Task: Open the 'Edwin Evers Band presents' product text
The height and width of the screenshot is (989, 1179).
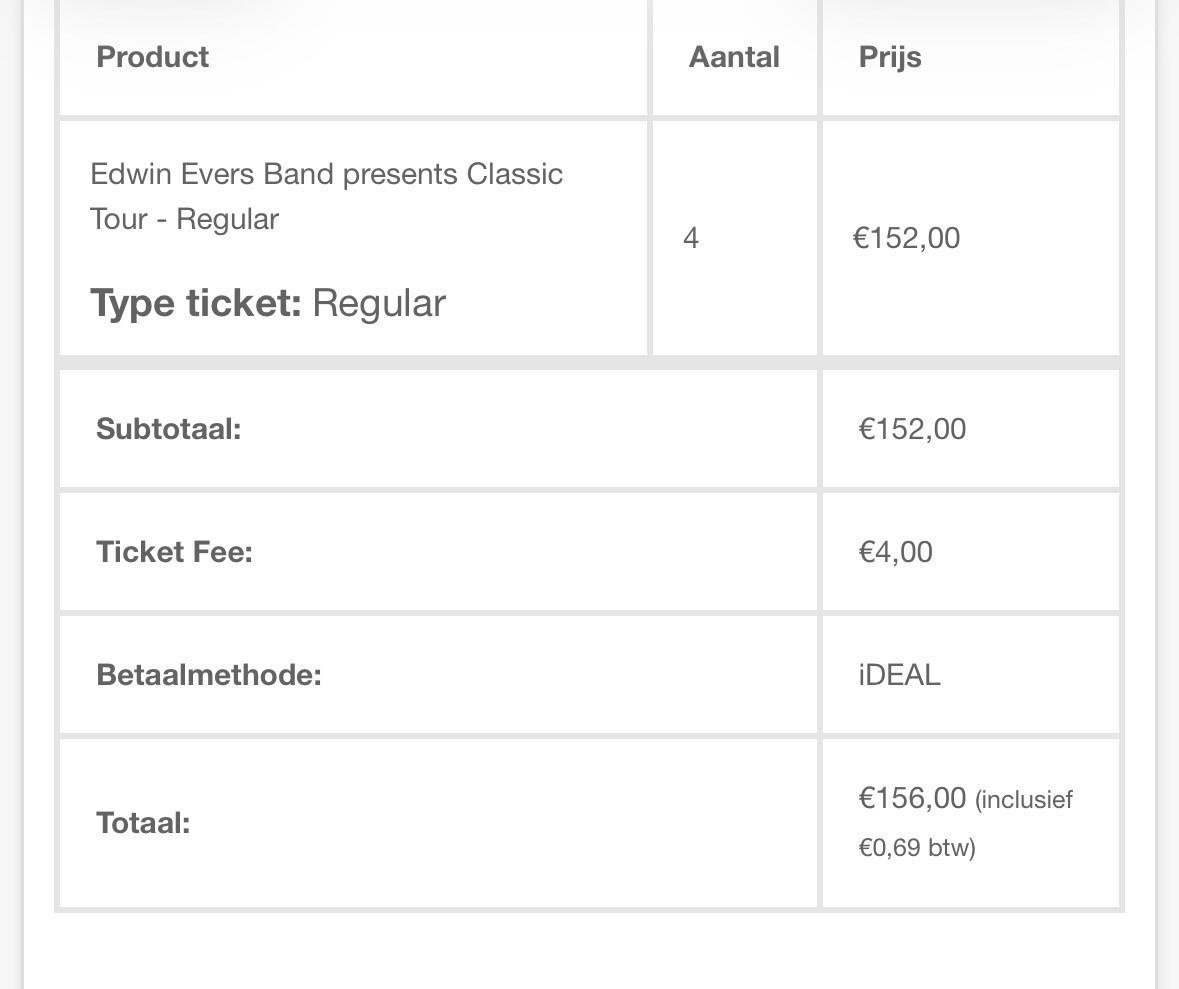Action: 275,174
